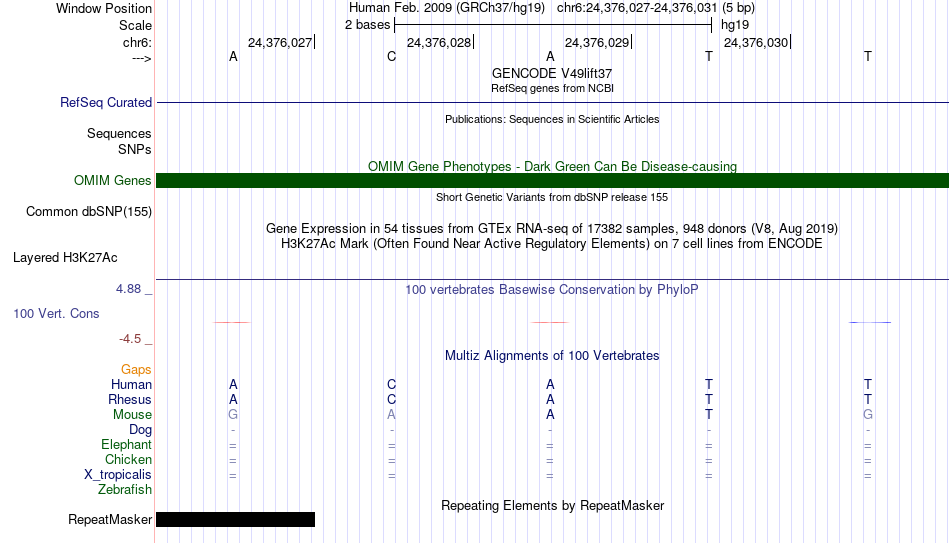The height and width of the screenshot is (543, 950).
Task: Click the Human species label
Action: click(x=131, y=385)
